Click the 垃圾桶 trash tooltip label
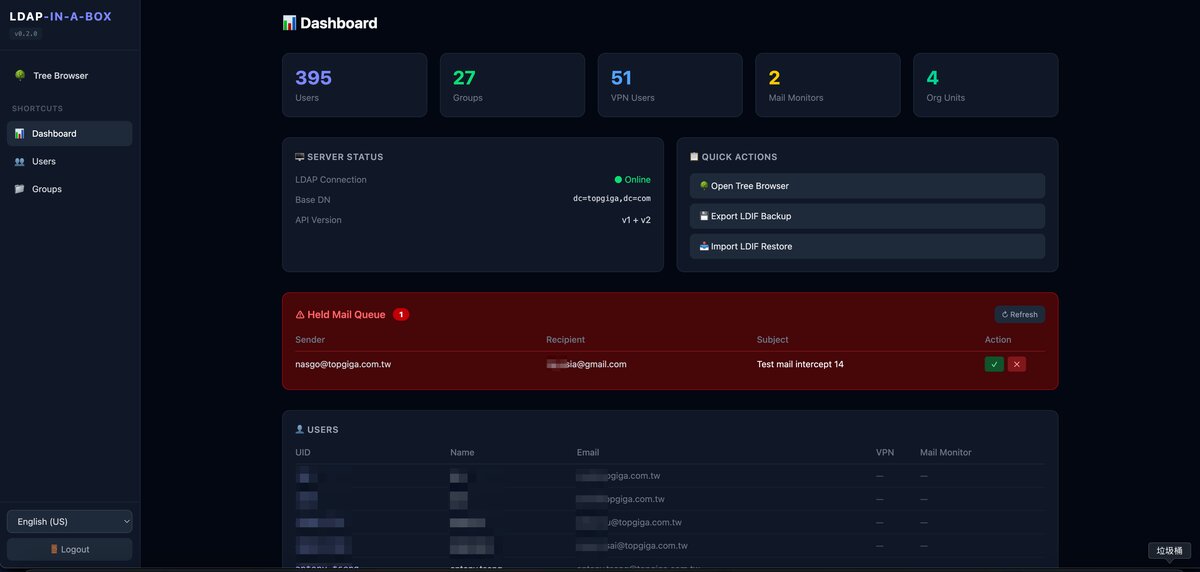Viewport: 1200px width, 572px height. click(1170, 551)
